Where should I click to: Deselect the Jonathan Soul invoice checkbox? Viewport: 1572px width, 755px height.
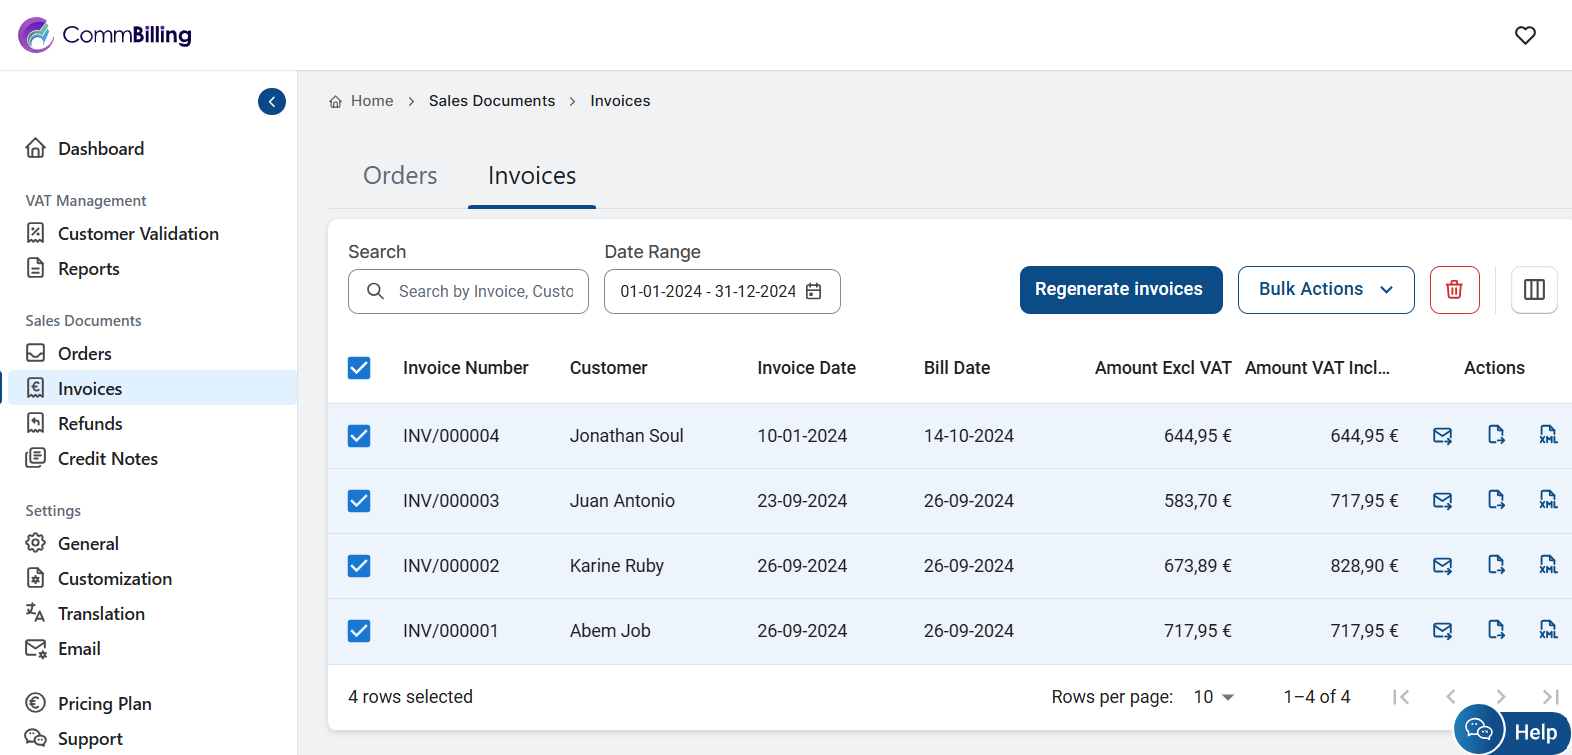(359, 436)
